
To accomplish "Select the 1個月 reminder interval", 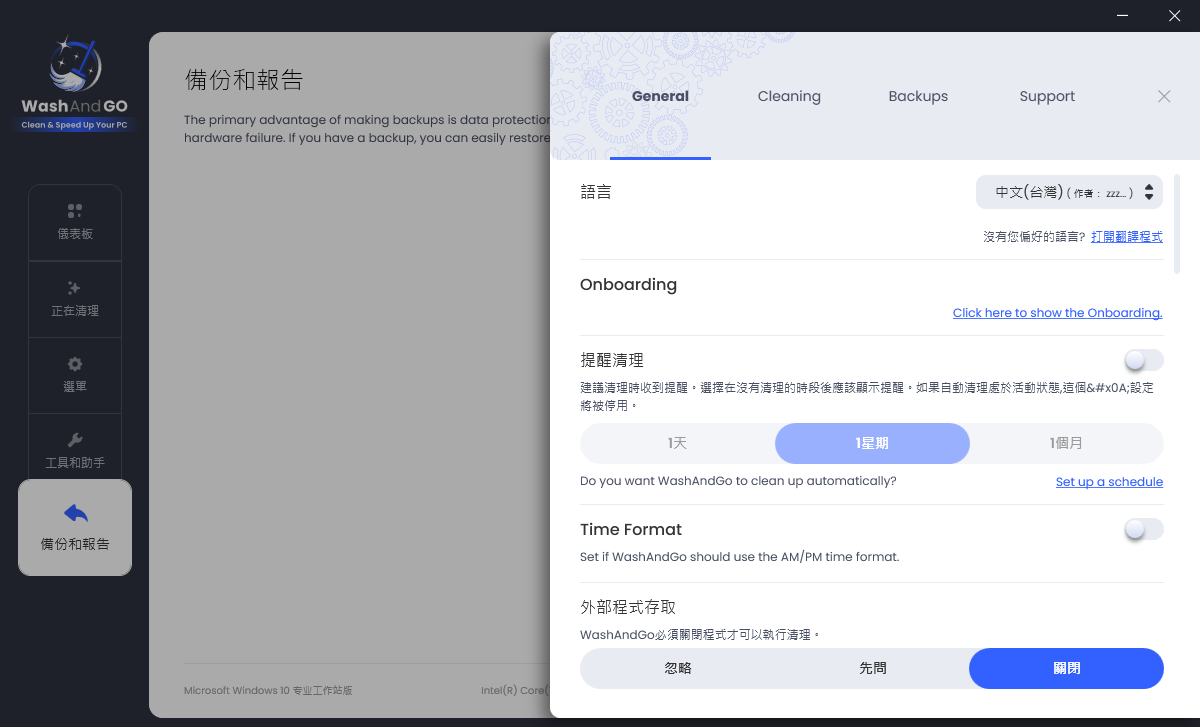I will (1066, 443).
